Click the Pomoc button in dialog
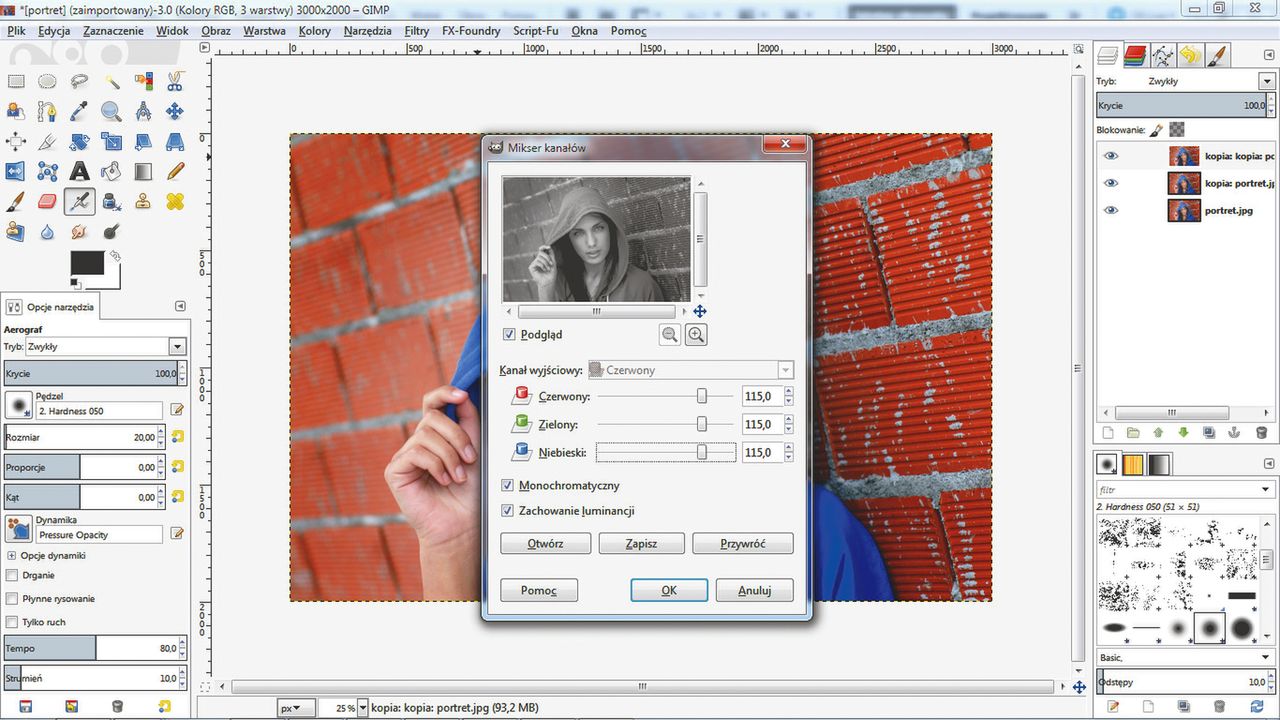 tap(538, 590)
